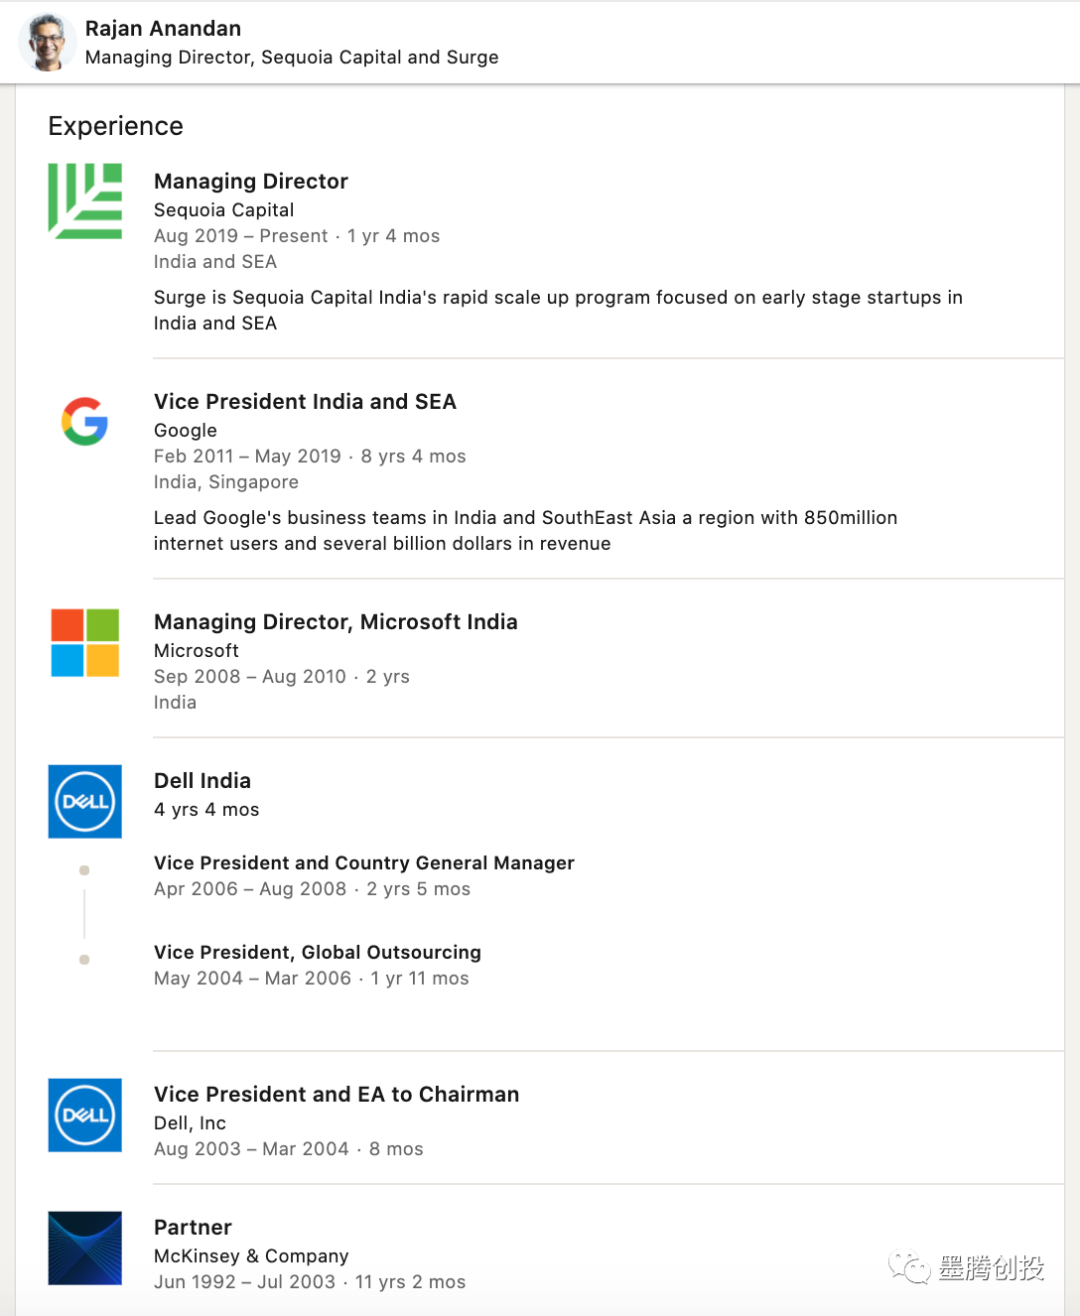The height and width of the screenshot is (1316, 1080).
Task: Click Vice President and EA to Chairman
Action: pos(336,1094)
